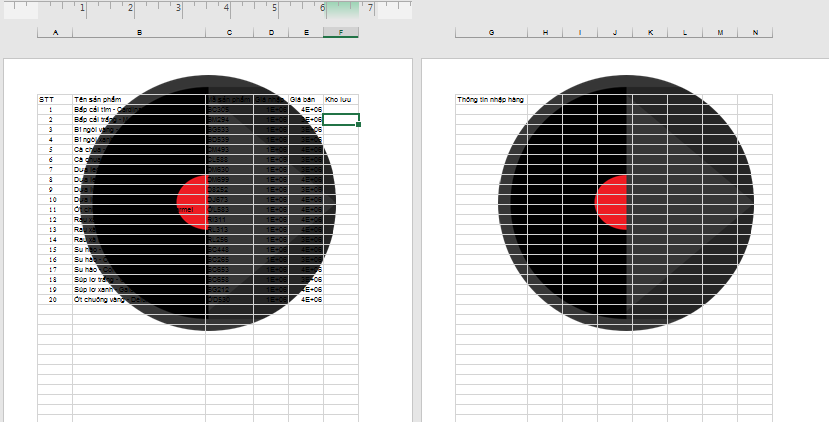Click ruler mark 7 at the page margin
Screen dimensions: 829x422
pyautogui.click(x=370, y=8)
